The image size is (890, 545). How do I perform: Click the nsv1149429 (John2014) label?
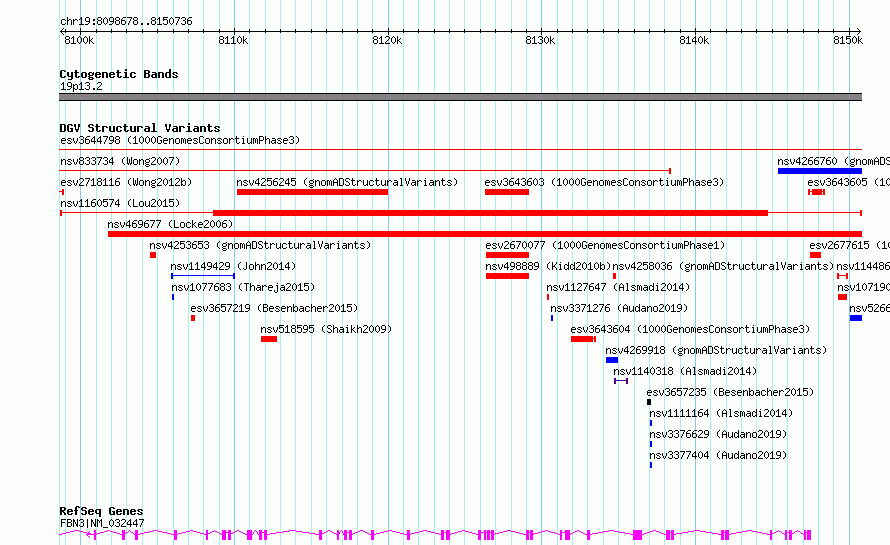(233, 266)
